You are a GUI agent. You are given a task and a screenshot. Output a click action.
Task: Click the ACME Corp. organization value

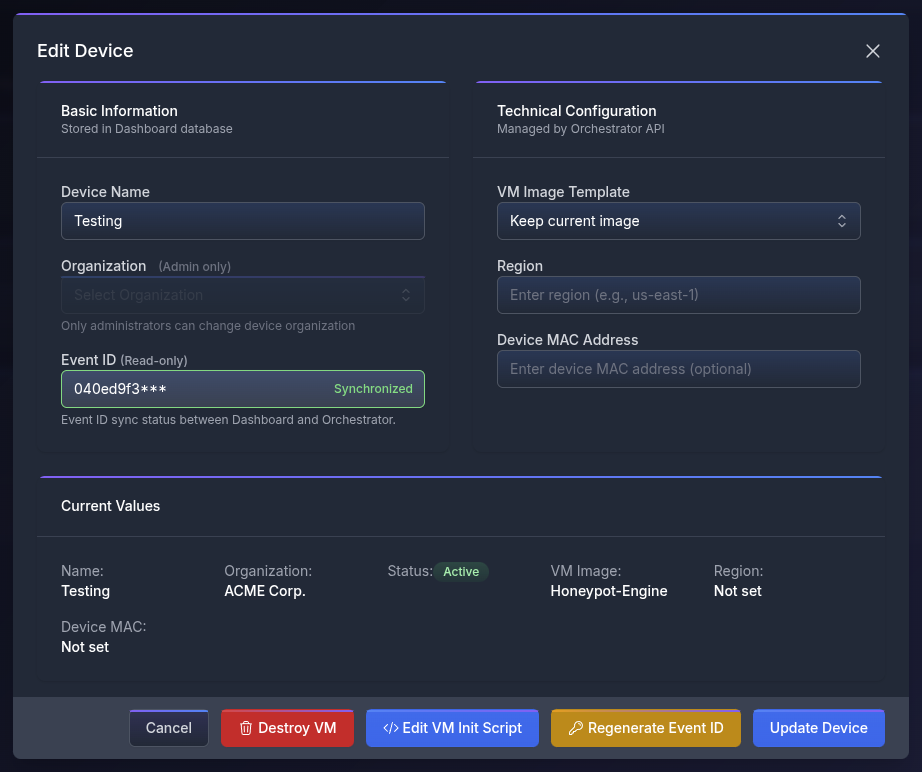pyautogui.click(x=264, y=591)
